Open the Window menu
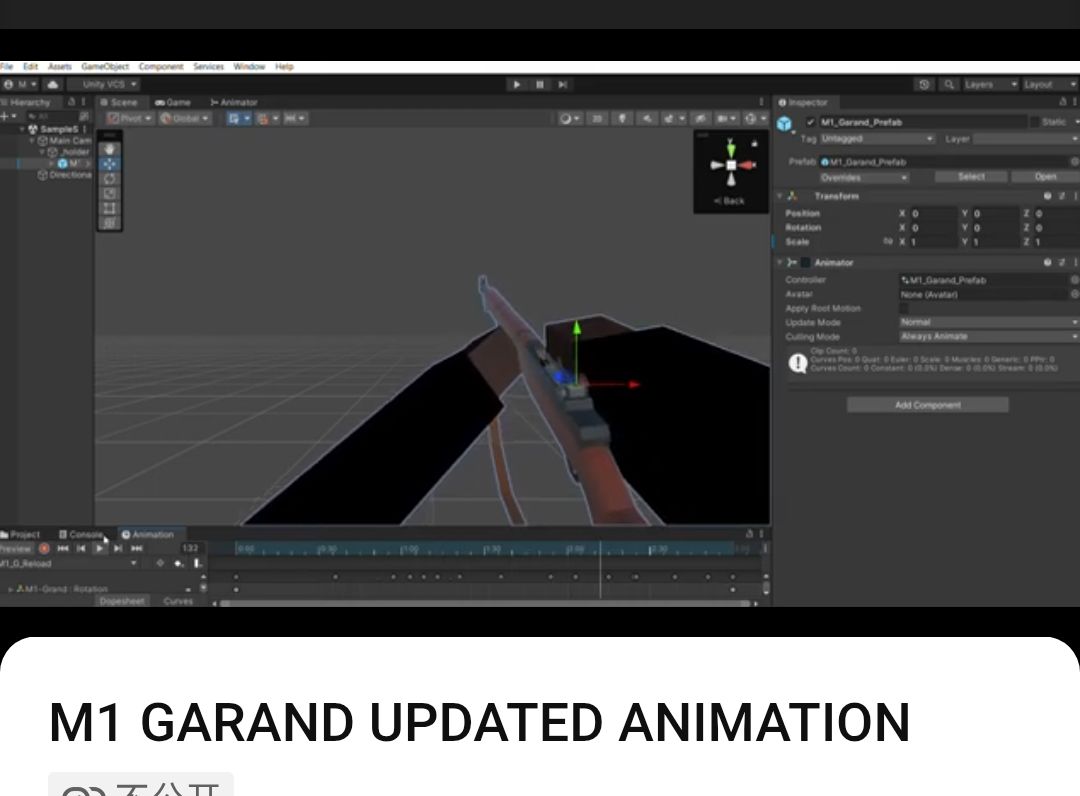 click(x=249, y=67)
